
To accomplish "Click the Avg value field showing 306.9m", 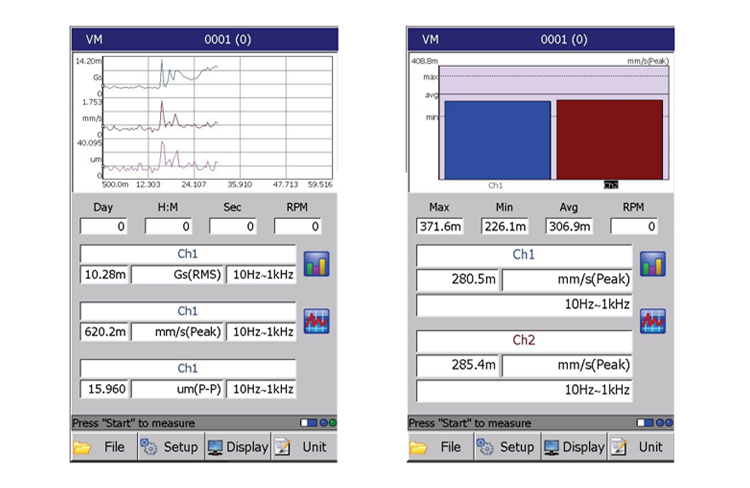I will (567, 227).
